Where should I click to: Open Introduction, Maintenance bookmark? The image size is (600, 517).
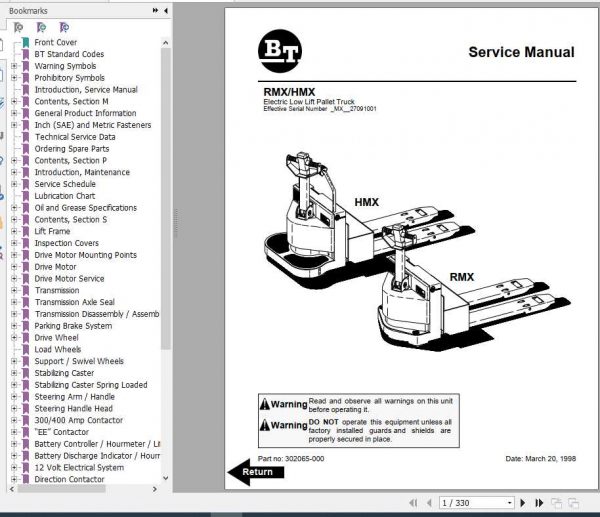82,172
